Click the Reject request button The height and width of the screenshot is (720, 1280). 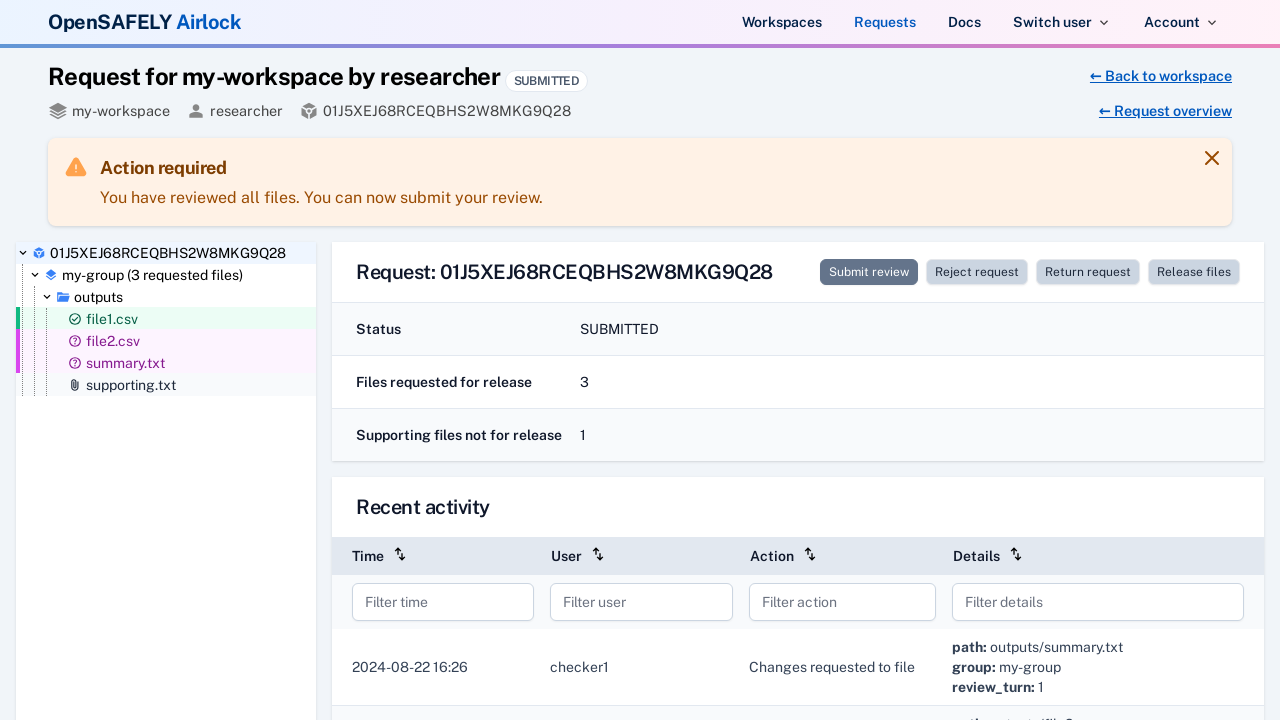977,272
